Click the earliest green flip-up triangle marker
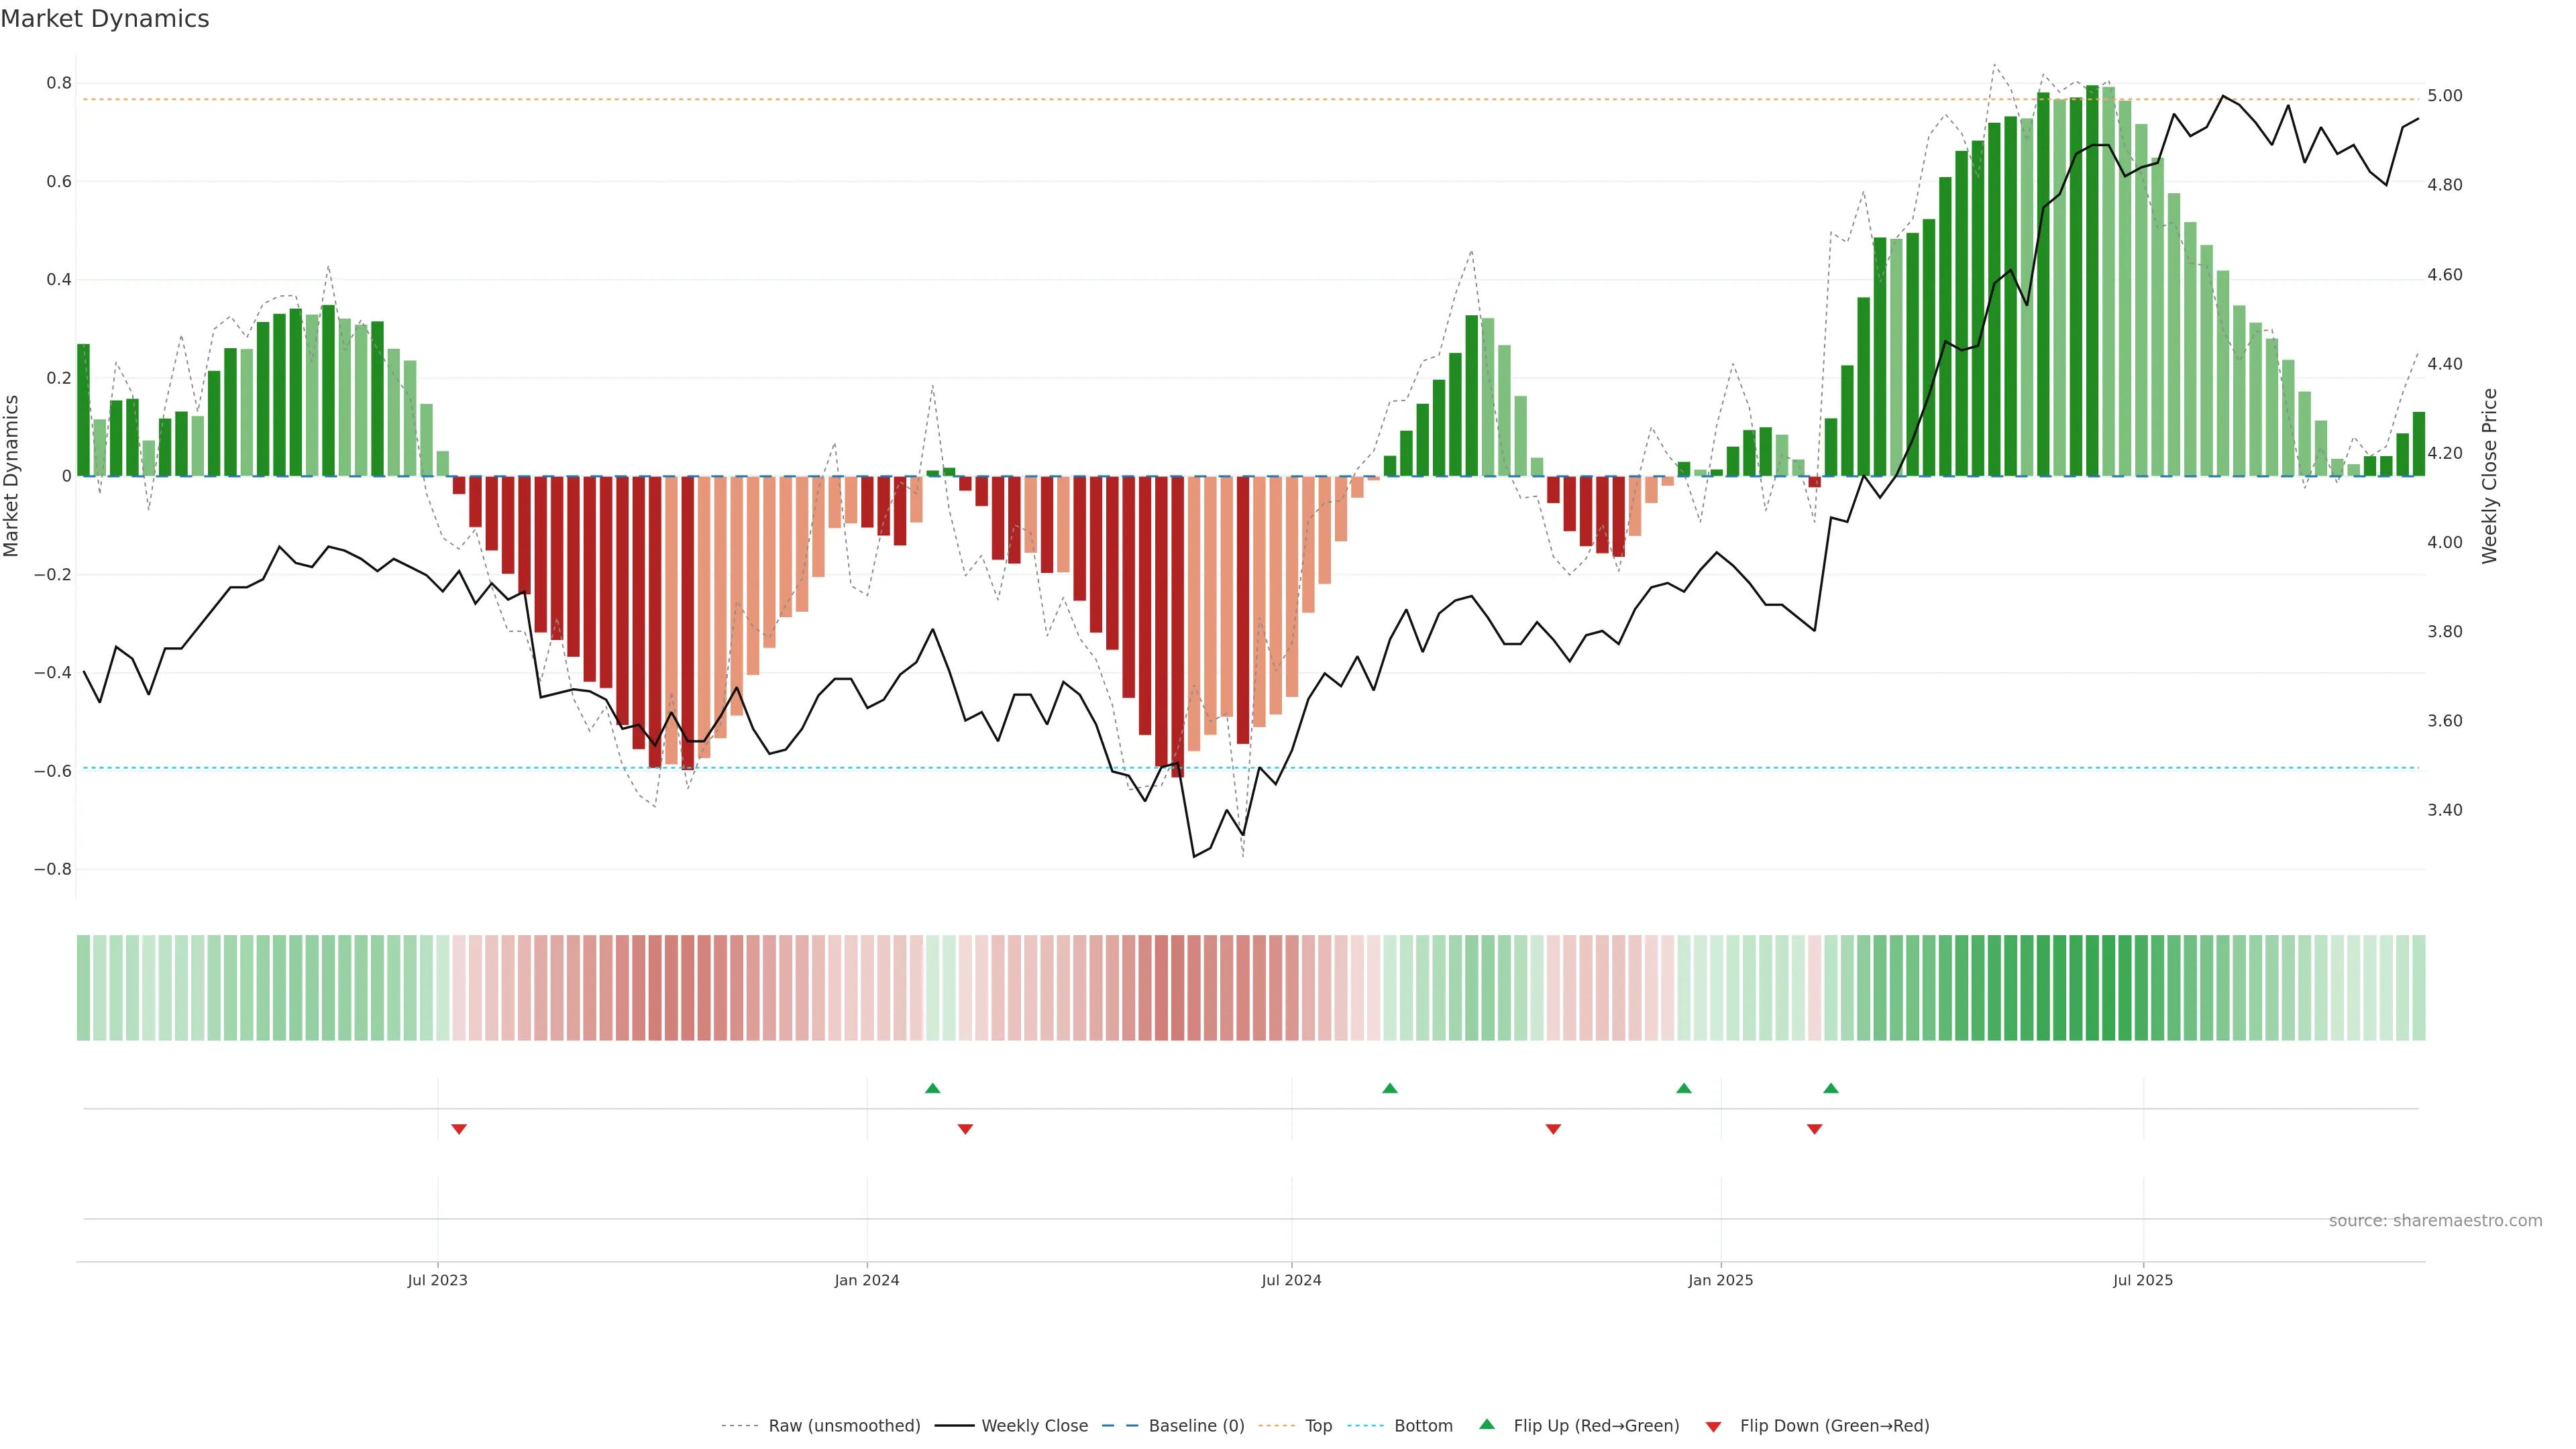 932,1088
